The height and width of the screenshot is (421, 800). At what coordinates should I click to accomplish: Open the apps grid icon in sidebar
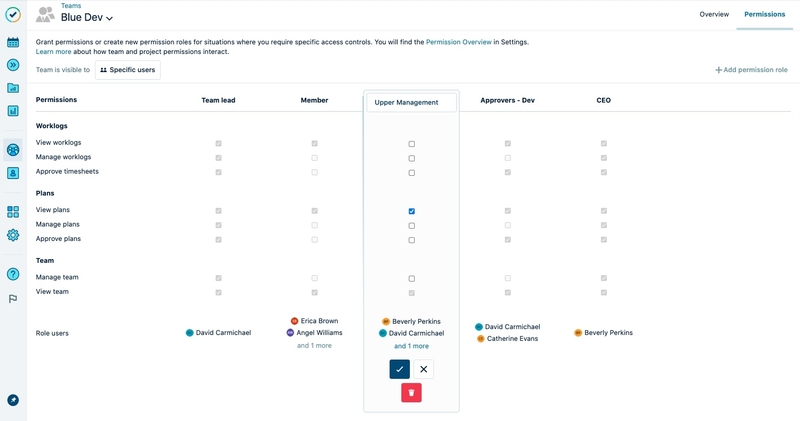(13, 212)
